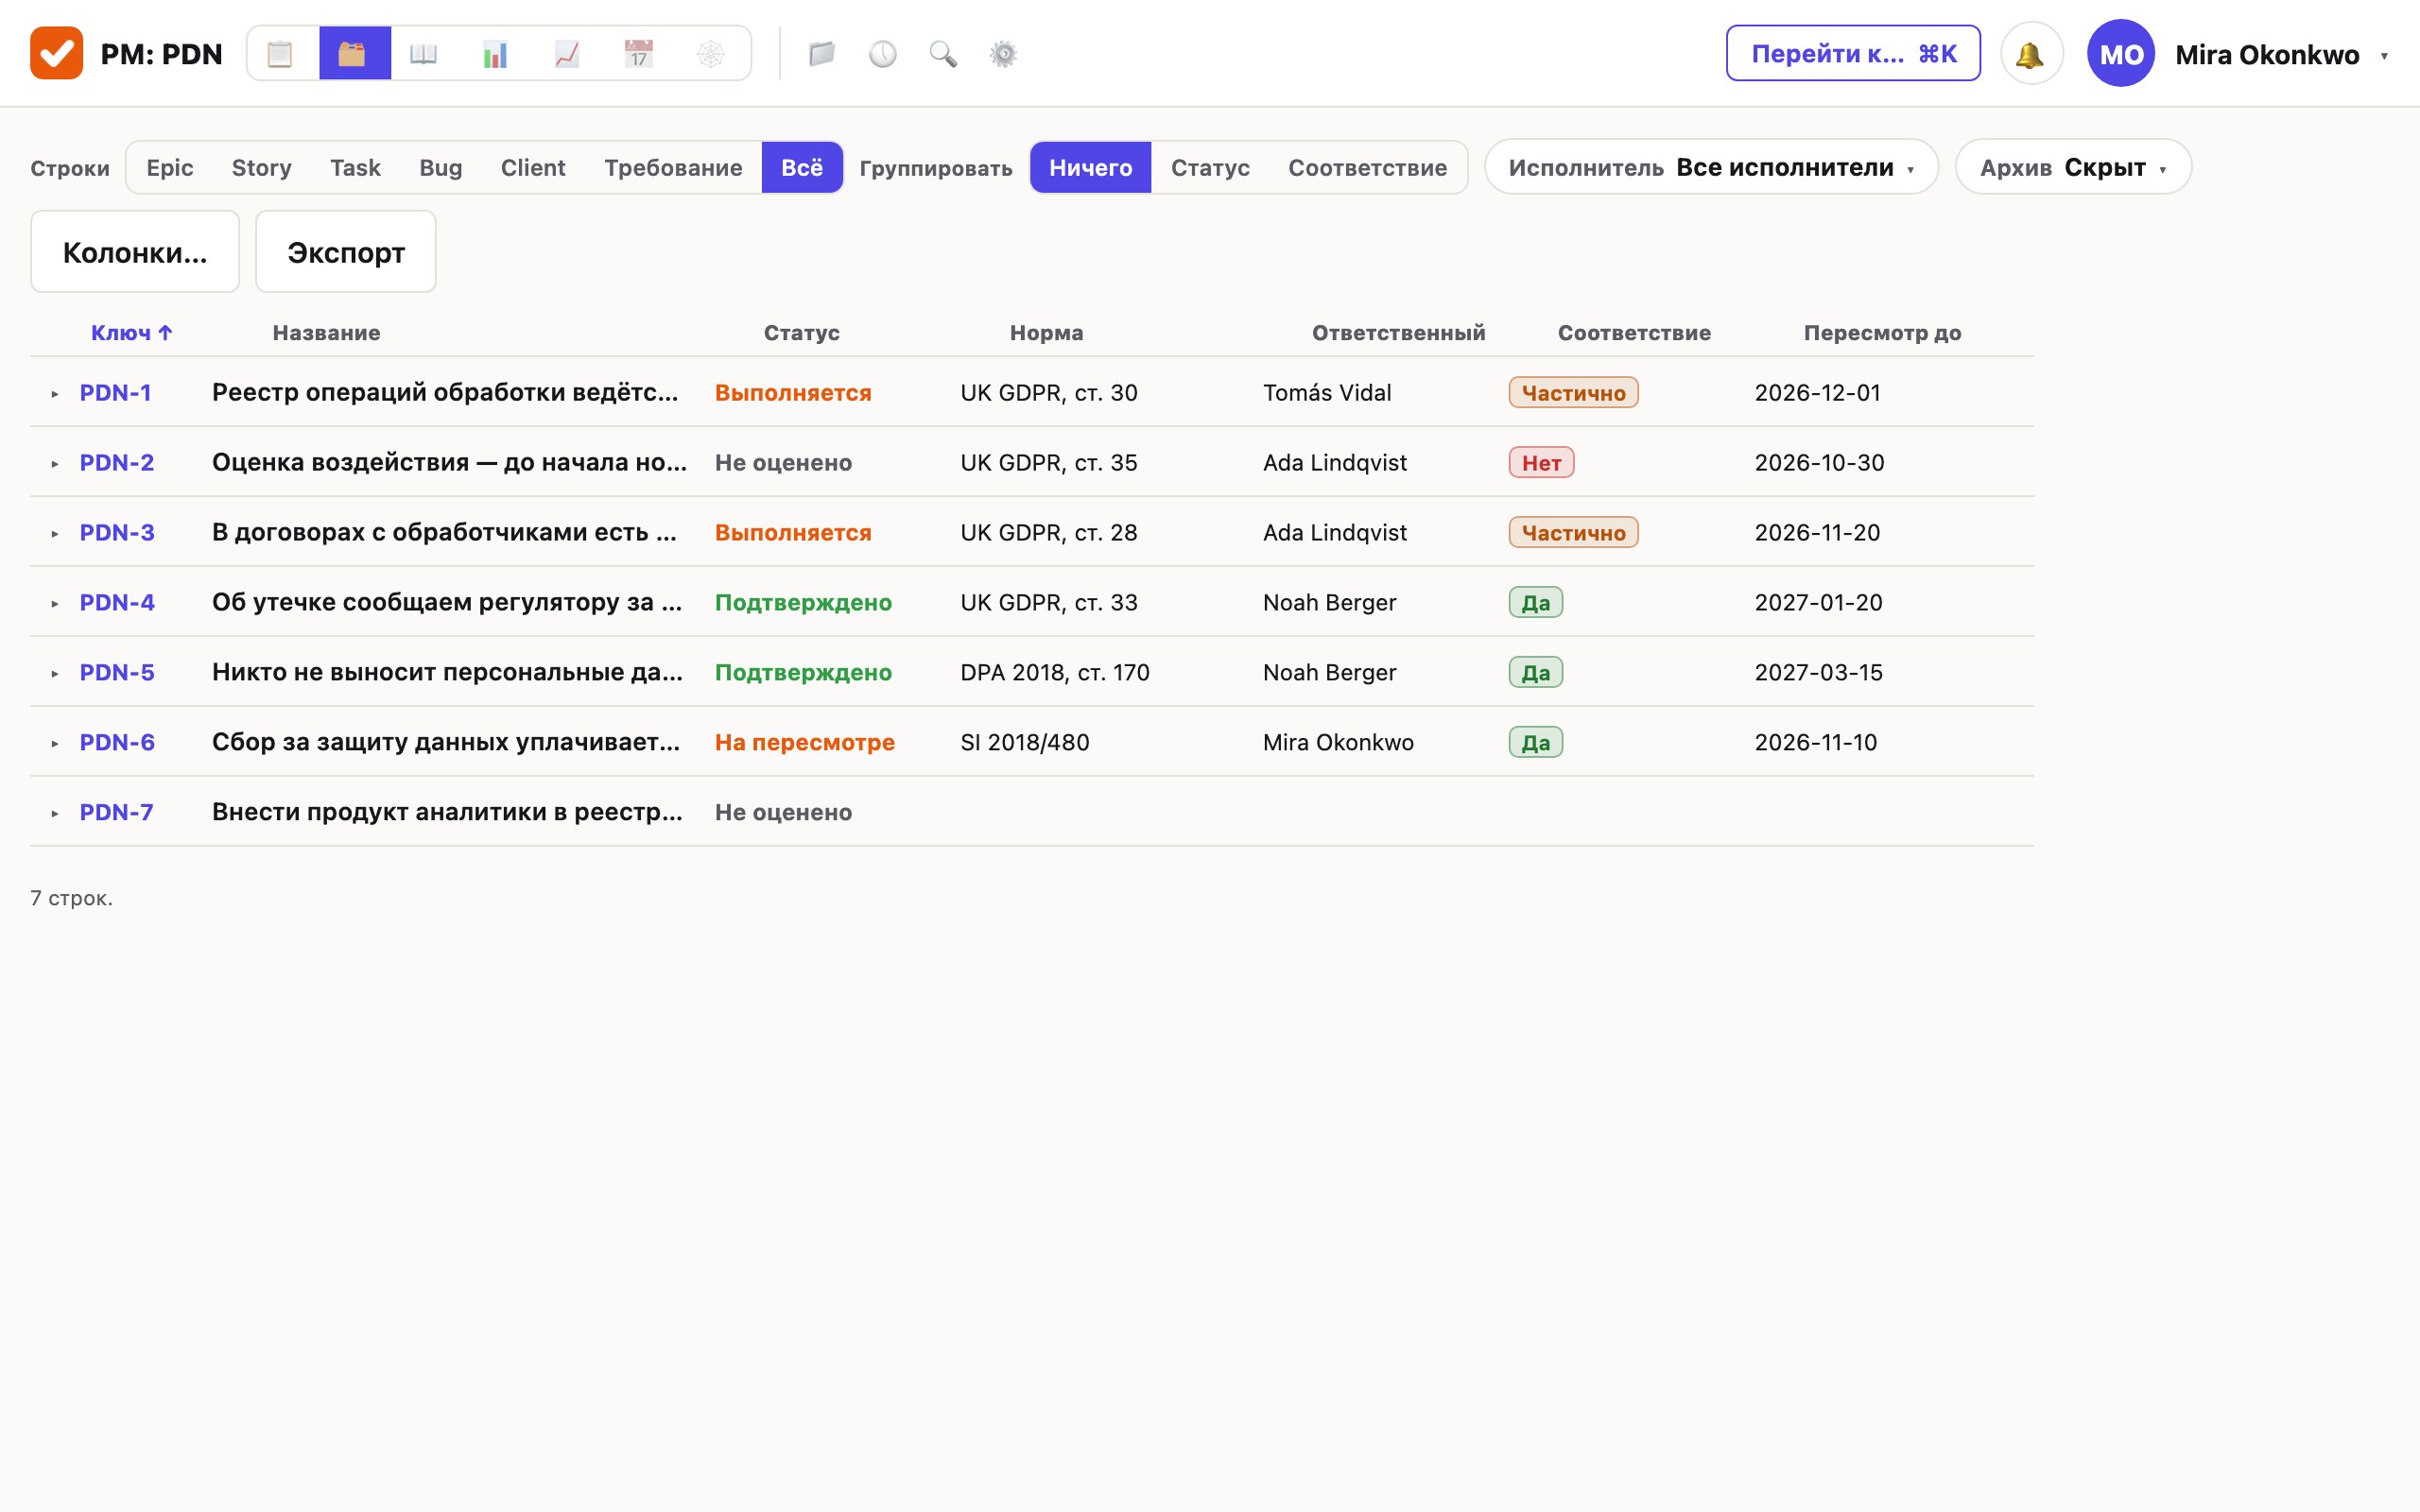
Task: Open the Исполнитель dropdown
Action: tap(1711, 167)
